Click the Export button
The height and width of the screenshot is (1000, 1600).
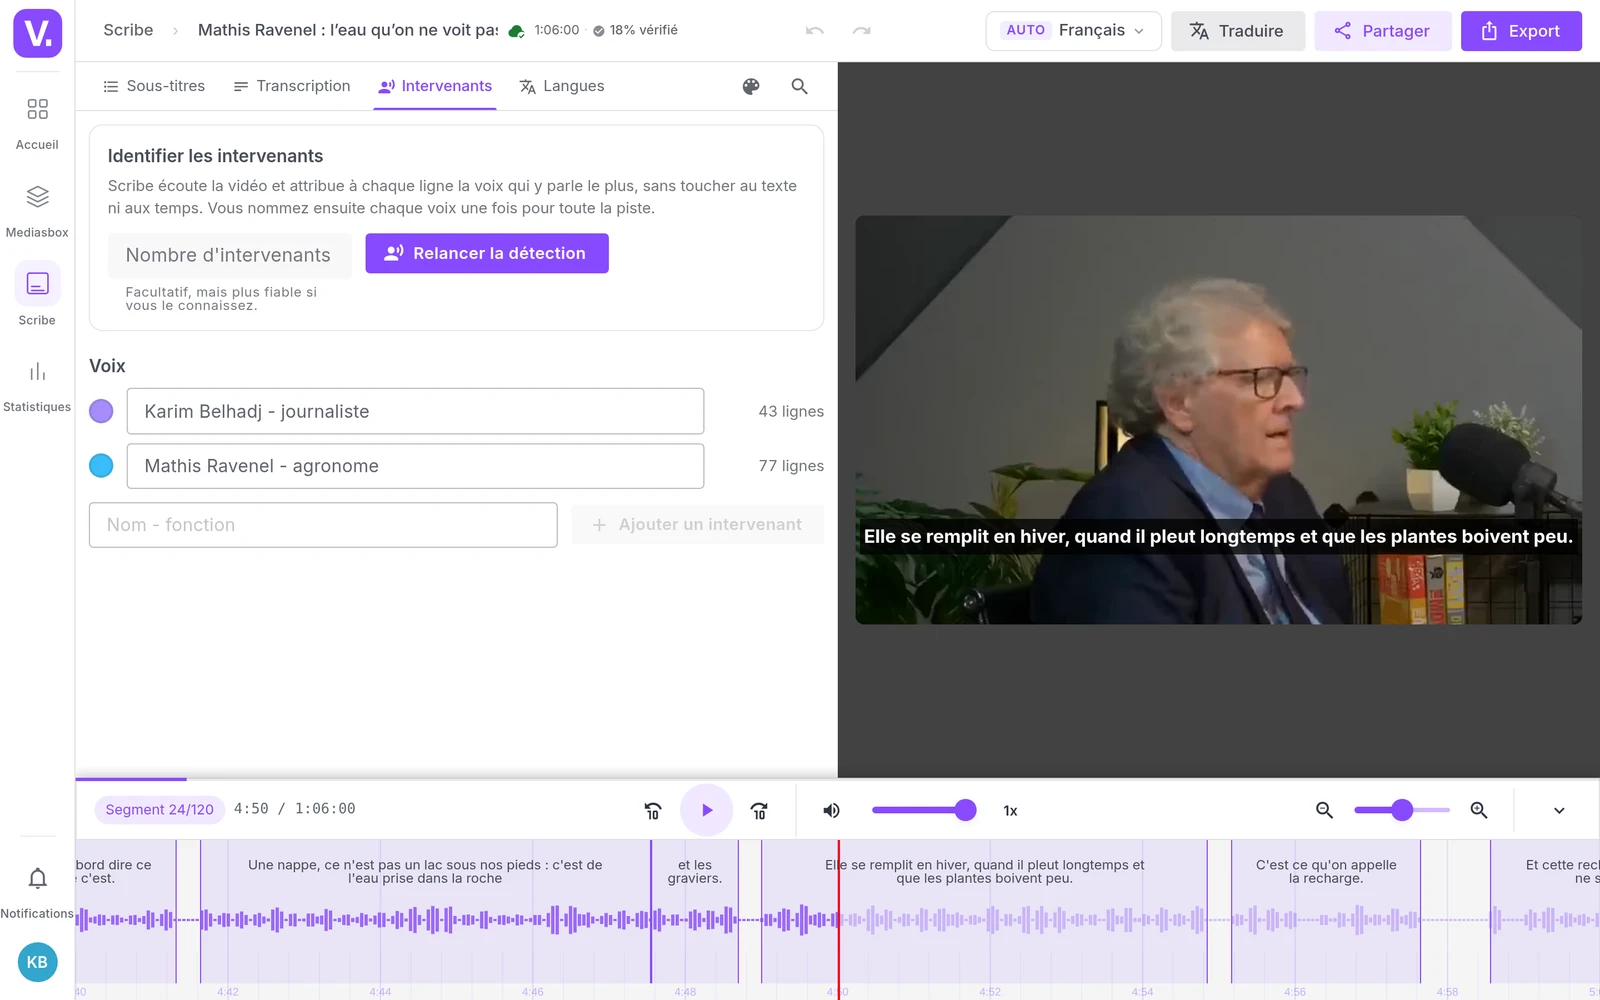coord(1521,31)
